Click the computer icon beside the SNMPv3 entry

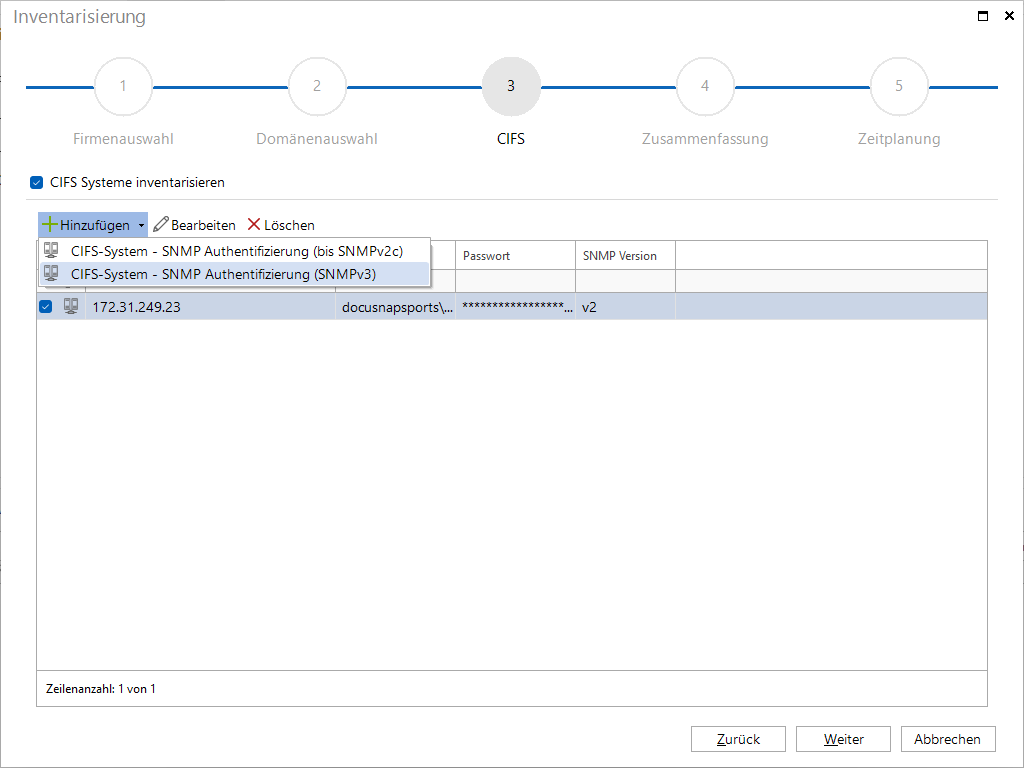pyautogui.click(x=51, y=274)
